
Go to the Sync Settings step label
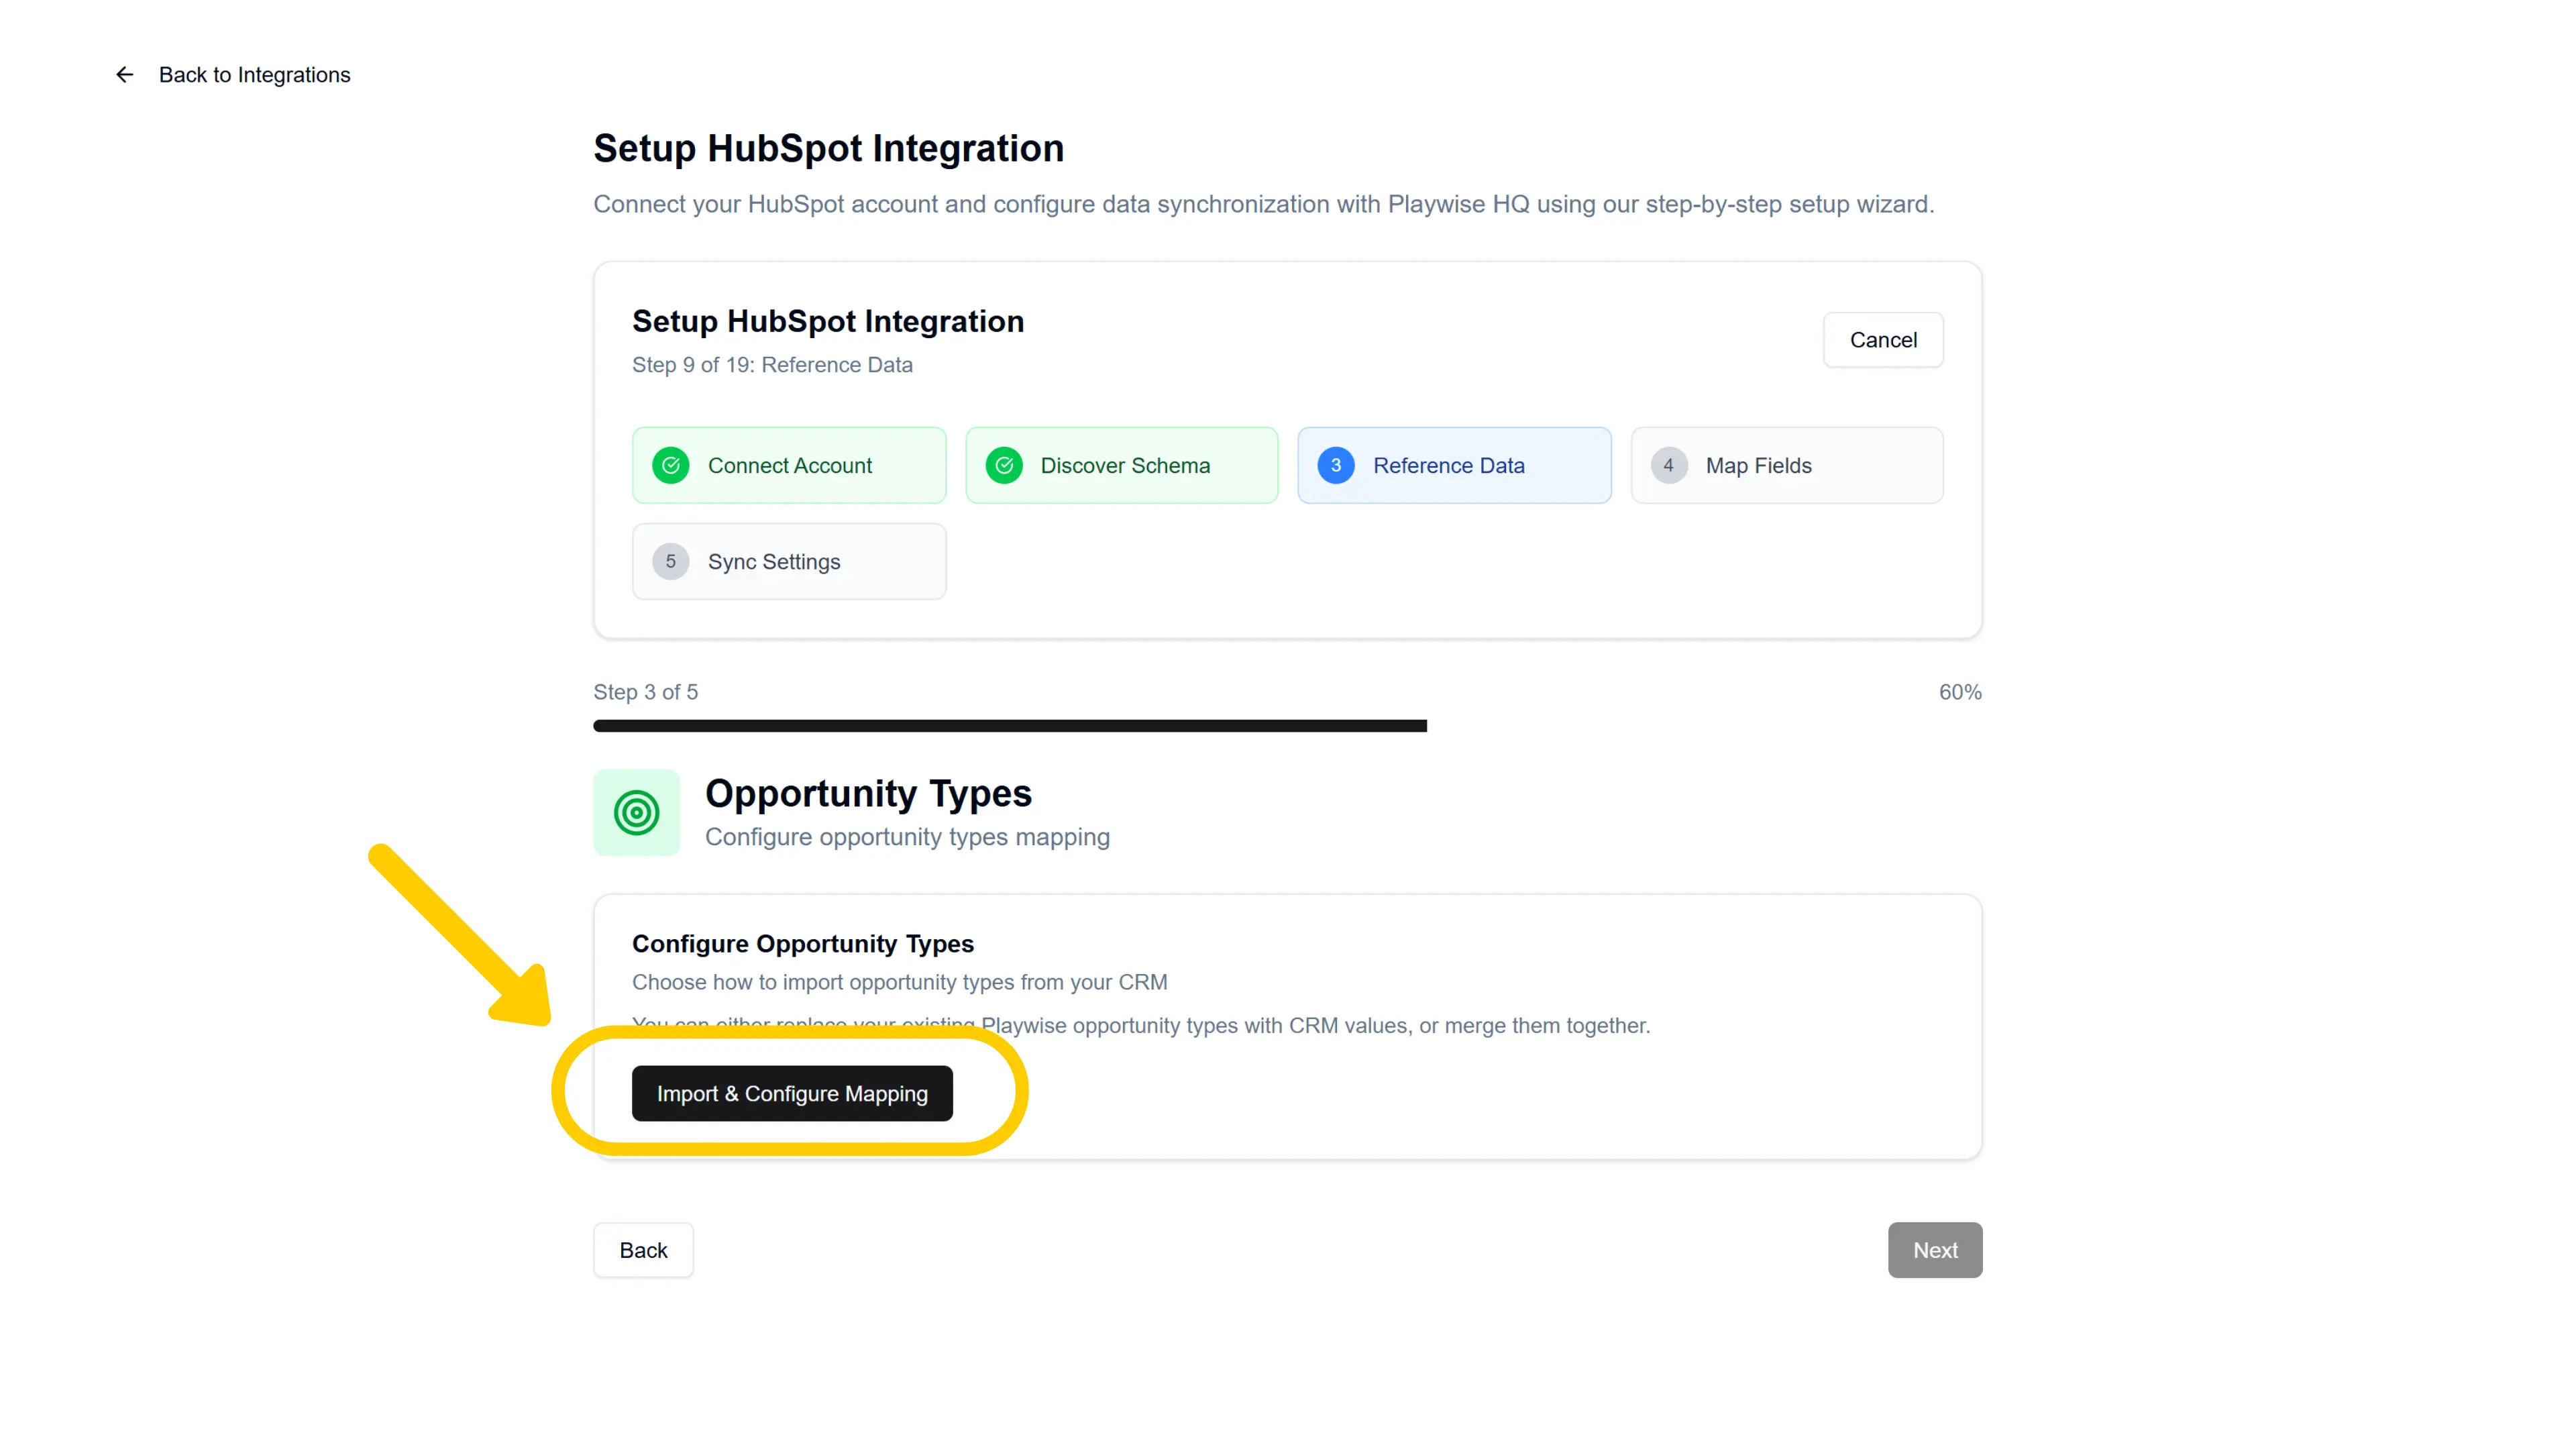773,561
